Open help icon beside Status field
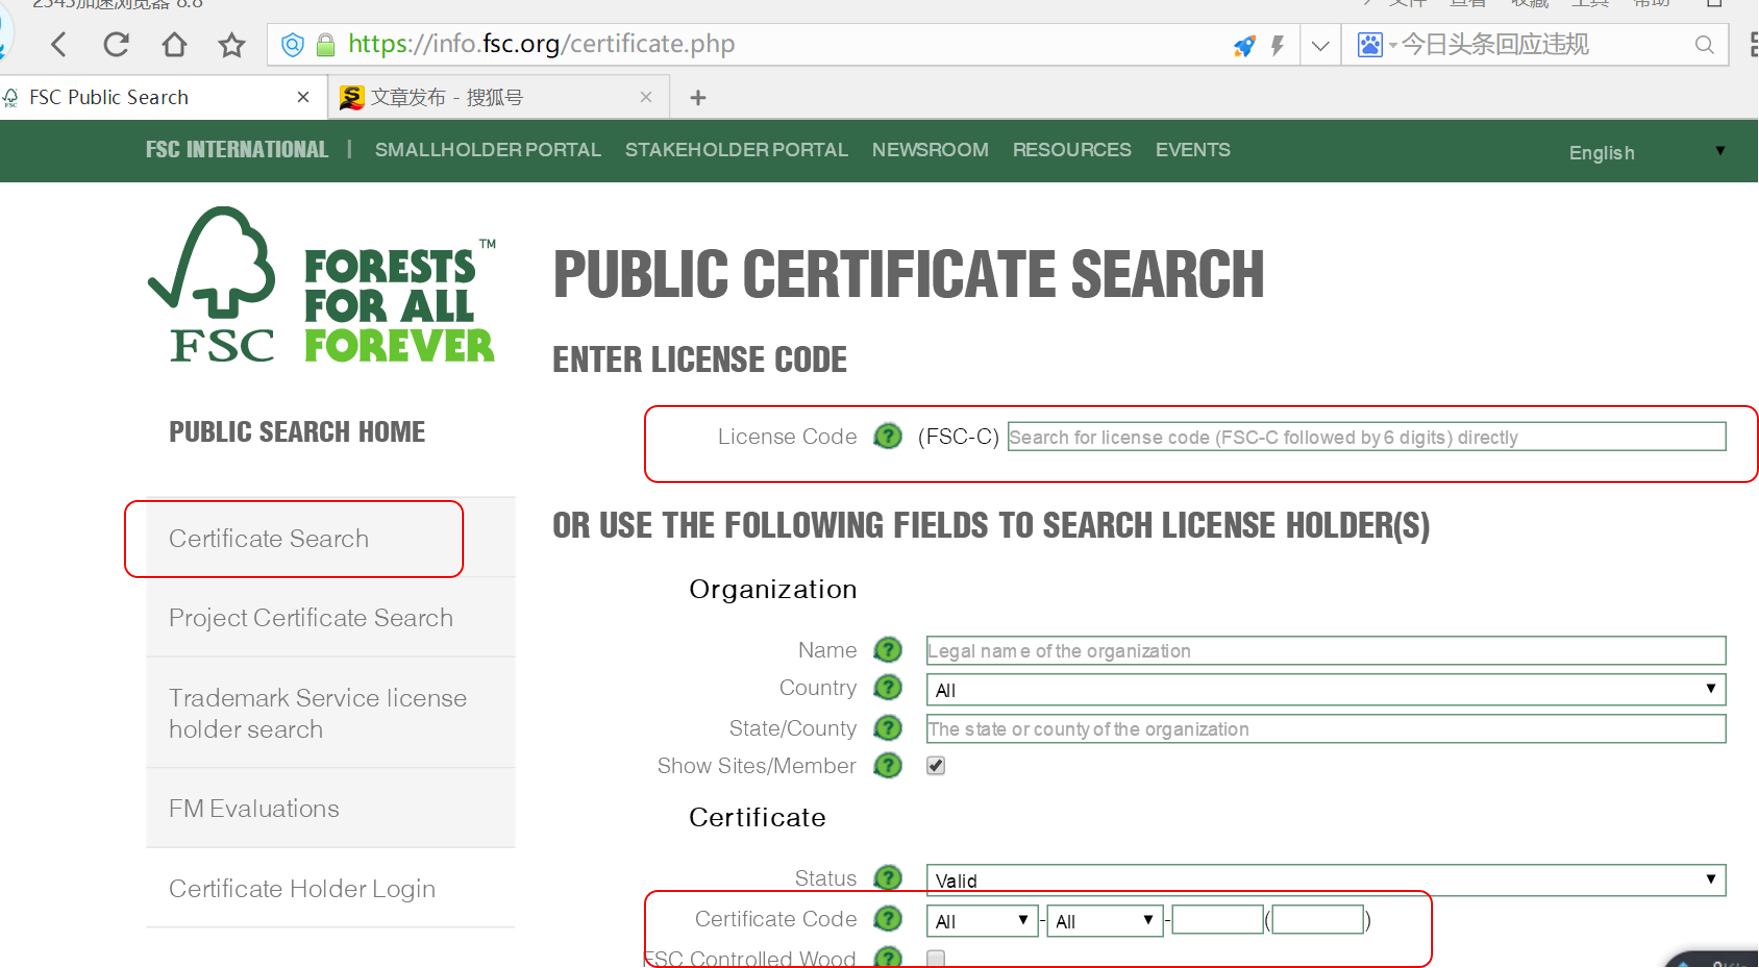The image size is (1759, 968). tap(887, 878)
